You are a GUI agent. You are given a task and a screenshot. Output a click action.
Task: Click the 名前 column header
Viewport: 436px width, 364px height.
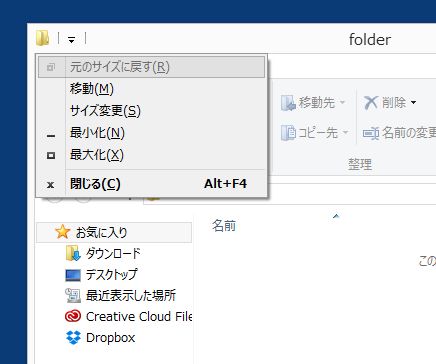pos(224,226)
